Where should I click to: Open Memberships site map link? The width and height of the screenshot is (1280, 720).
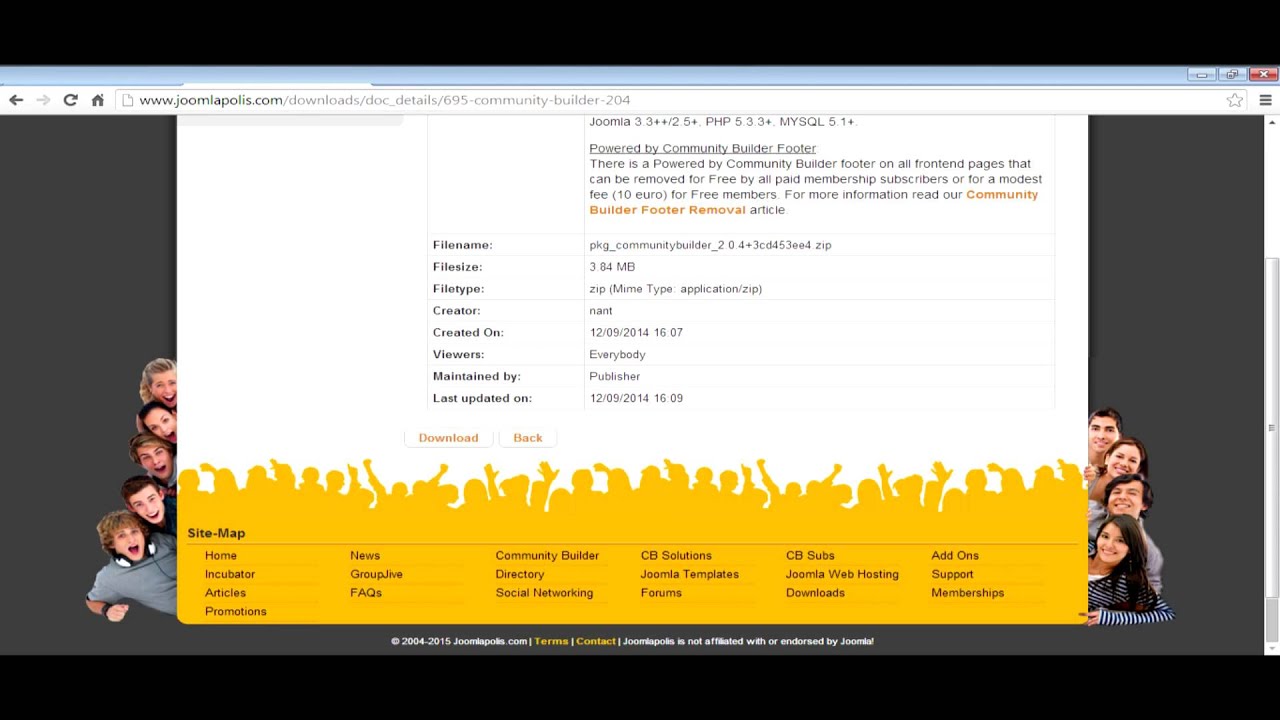[x=968, y=593]
